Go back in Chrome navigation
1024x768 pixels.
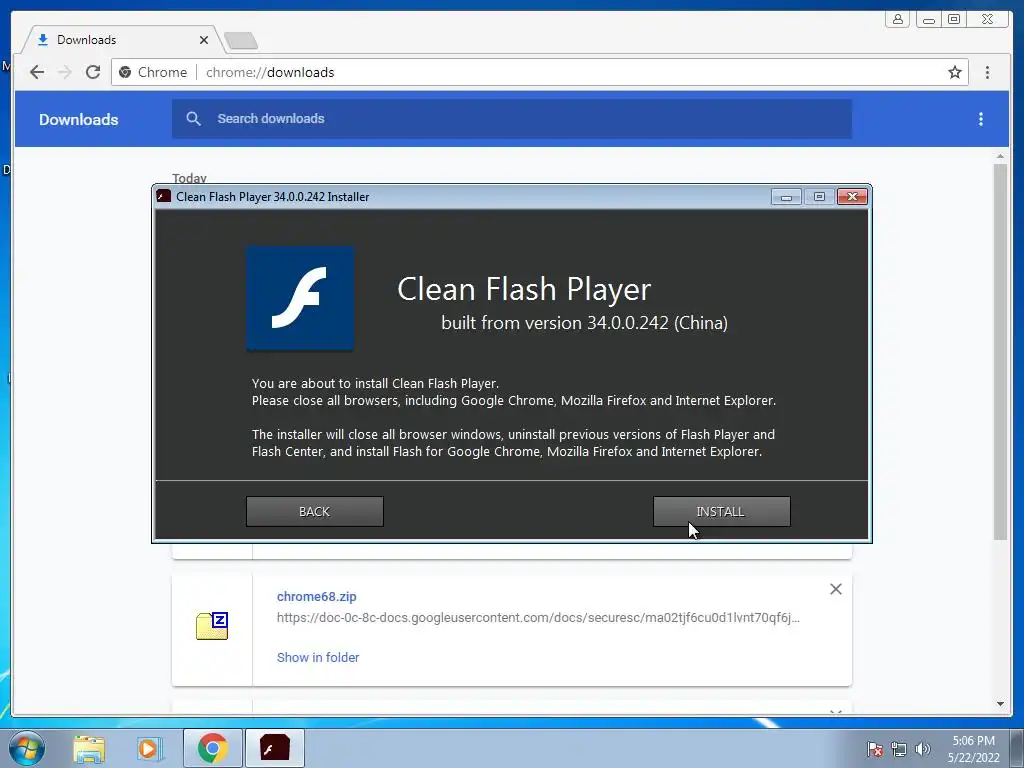pos(37,72)
